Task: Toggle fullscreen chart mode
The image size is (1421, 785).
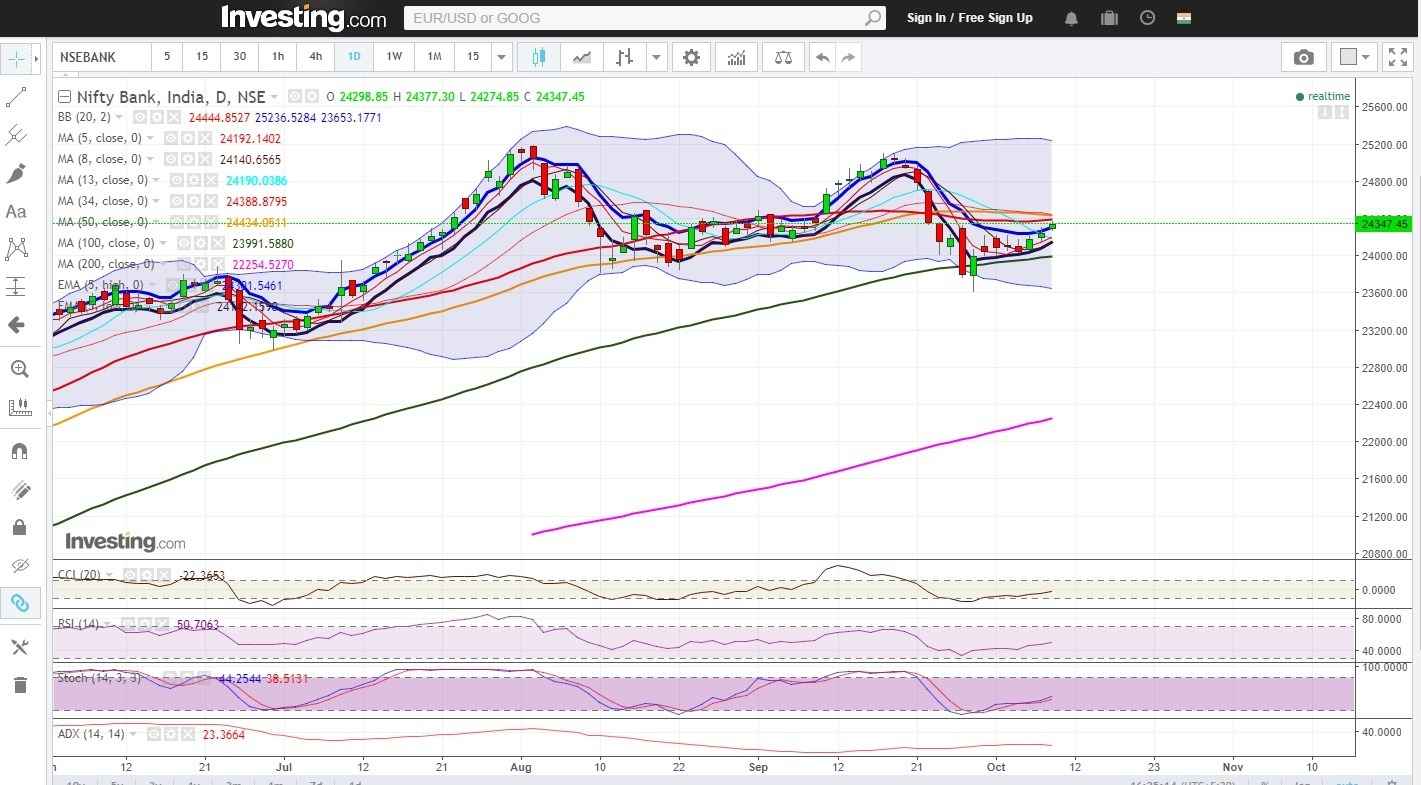Action: click(1397, 58)
